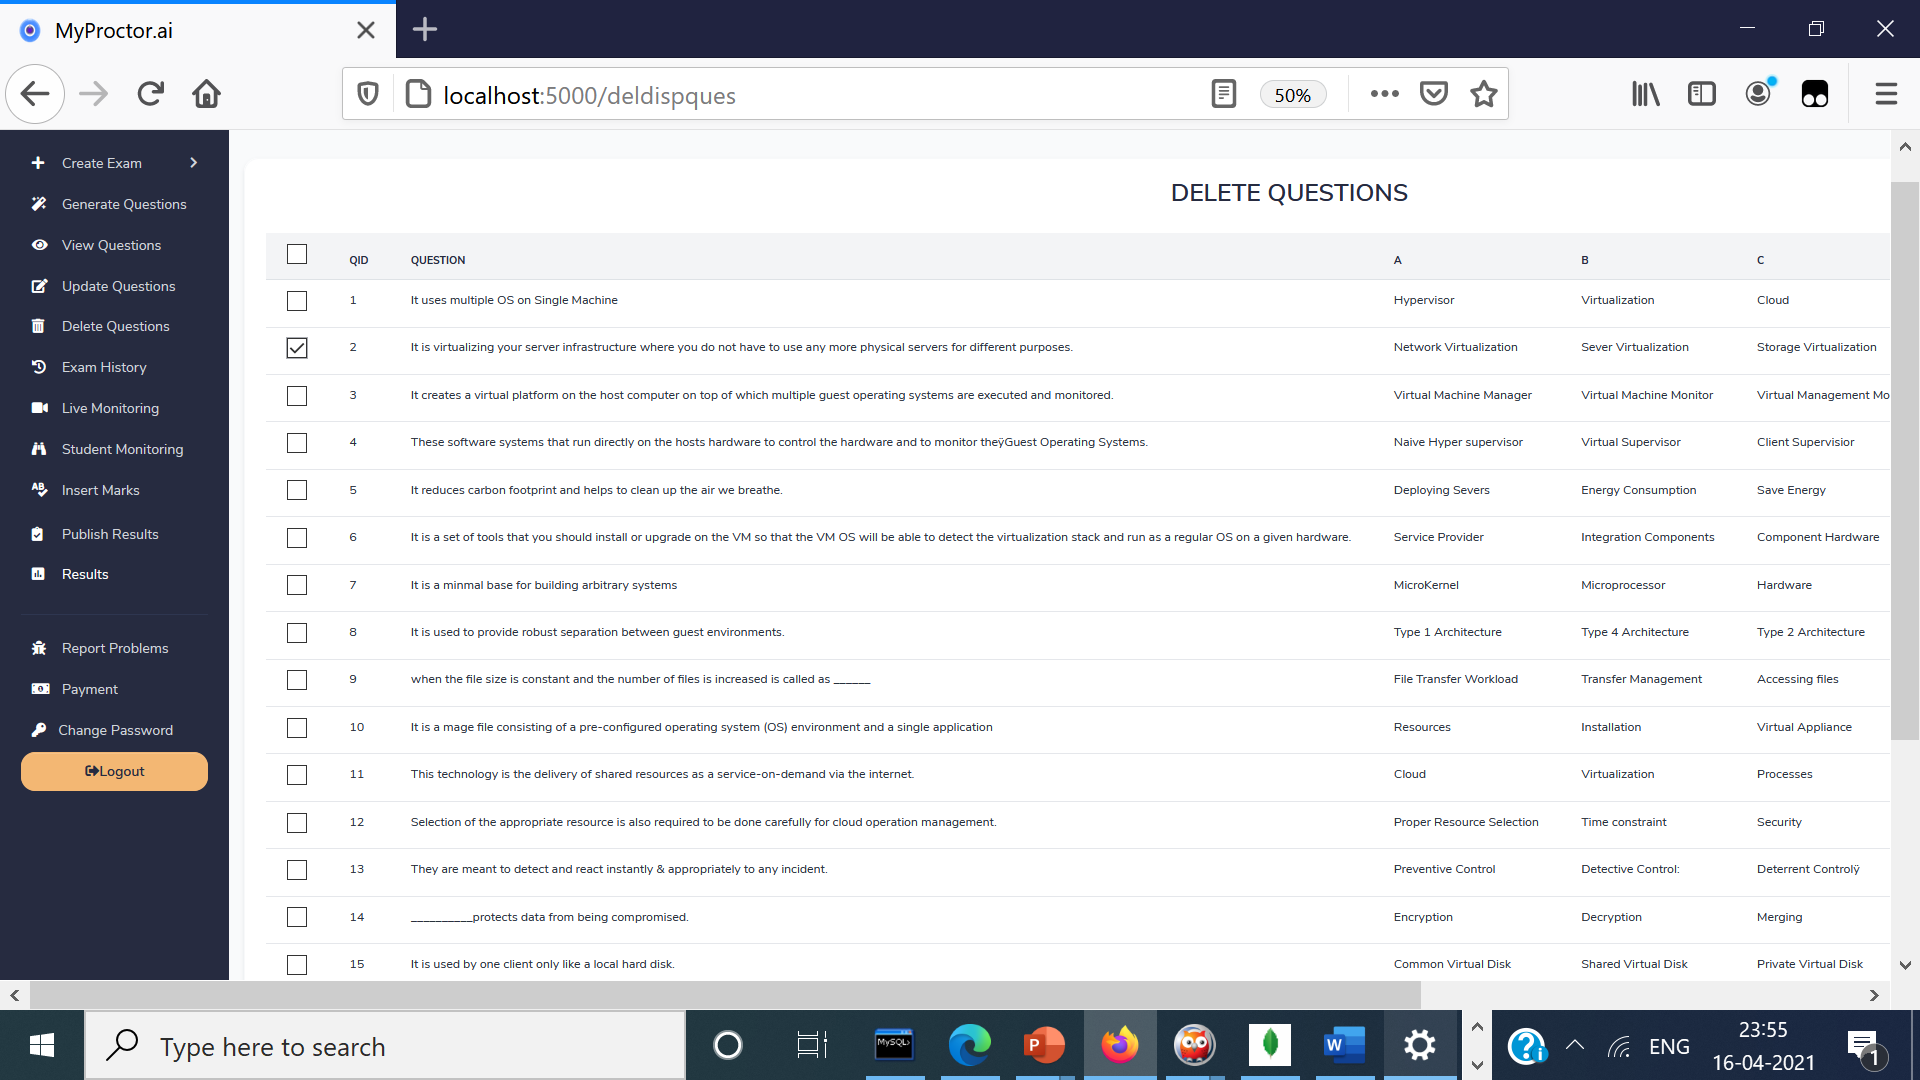
Task: Check the box for question 5
Action: pyautogui.click(x=297, y=490)
